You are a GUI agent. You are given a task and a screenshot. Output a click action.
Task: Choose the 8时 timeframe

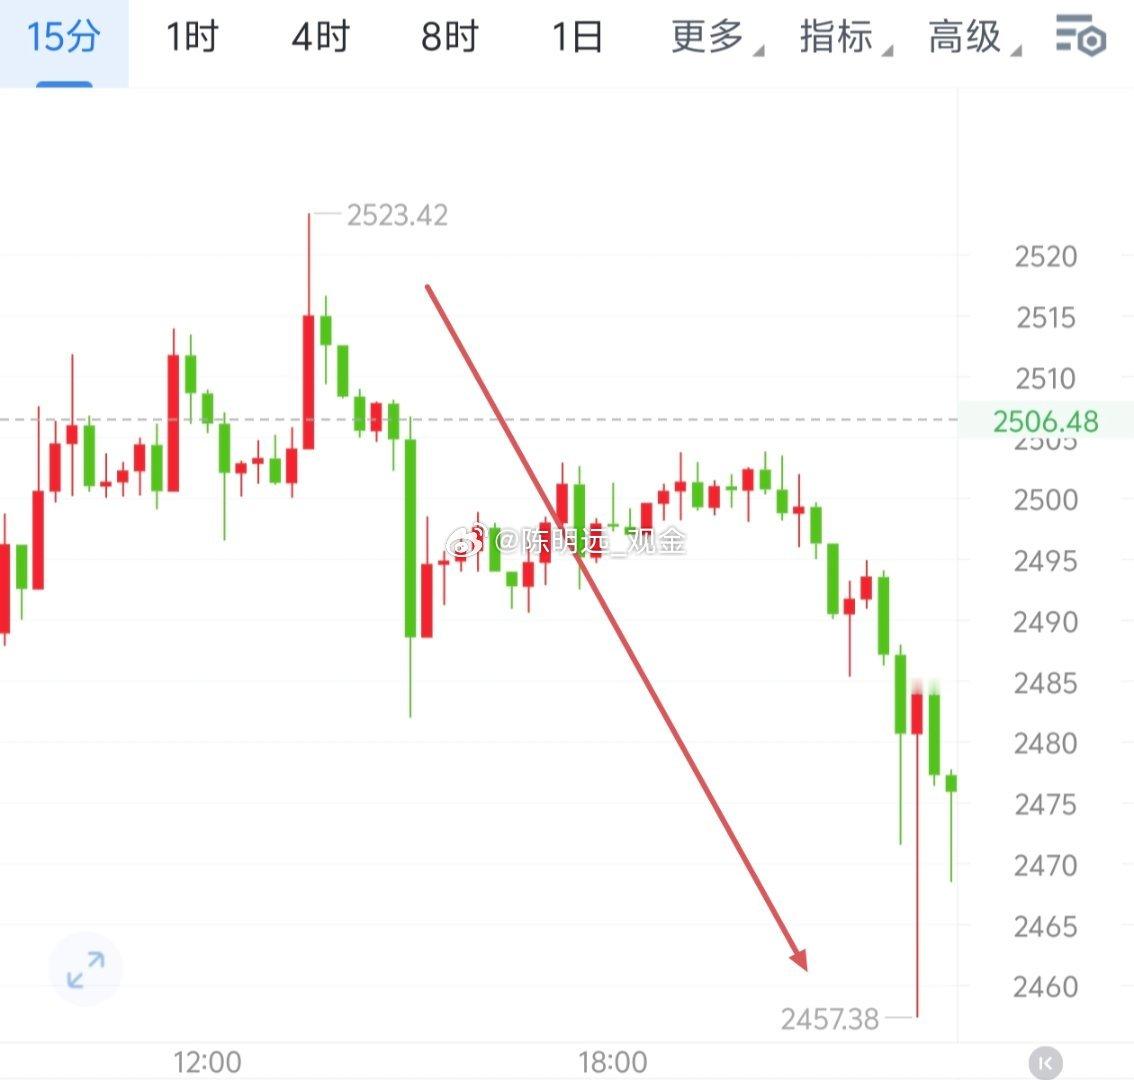(x=449, y=37)
